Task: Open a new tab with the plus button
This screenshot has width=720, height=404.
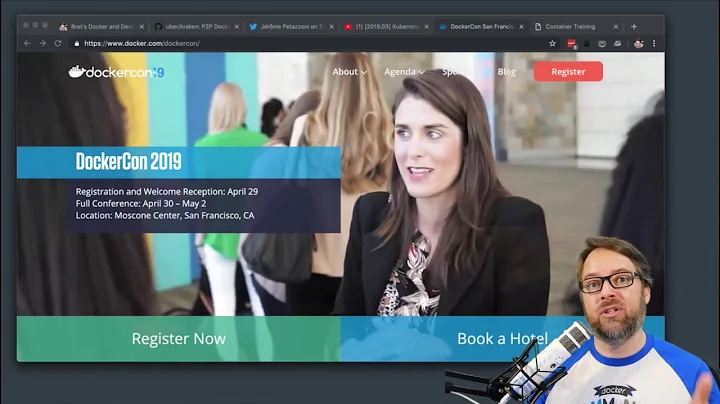Action: coord(634,27)
